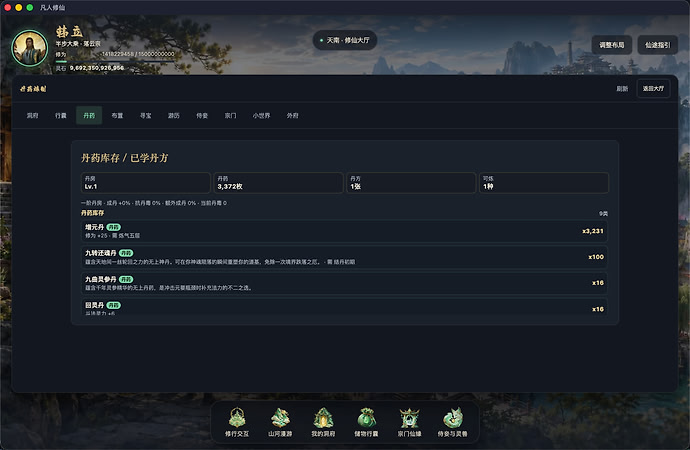Switch to the 洞府 tab
Screen dimensions: 690x450
[x=33, y=116]
